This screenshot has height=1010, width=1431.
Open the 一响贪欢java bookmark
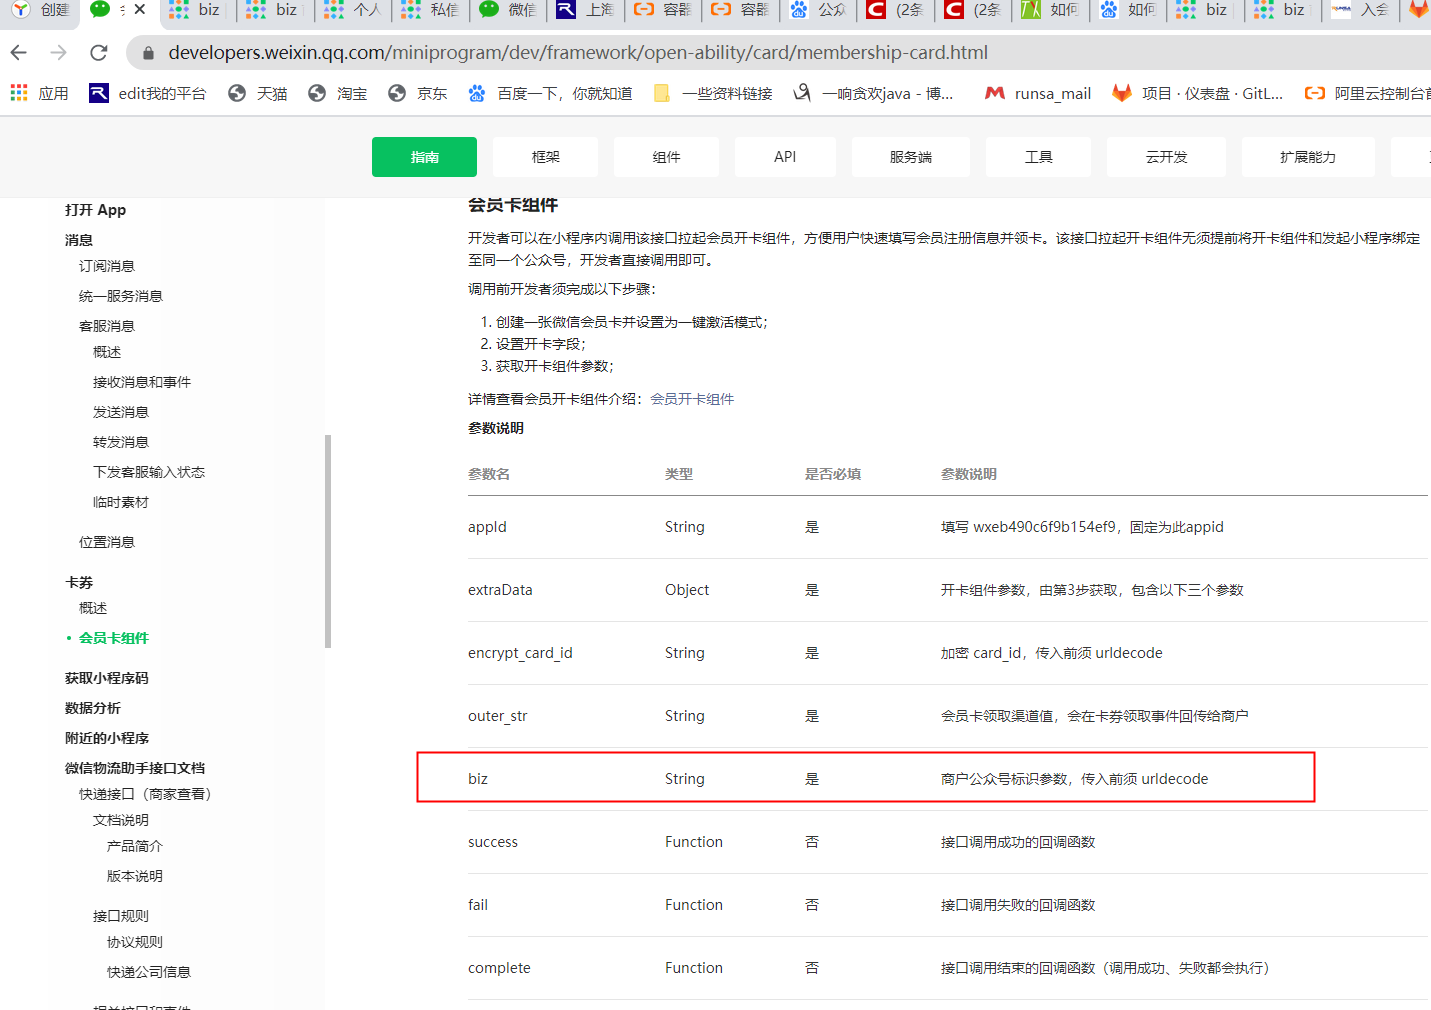click(873, 93)
